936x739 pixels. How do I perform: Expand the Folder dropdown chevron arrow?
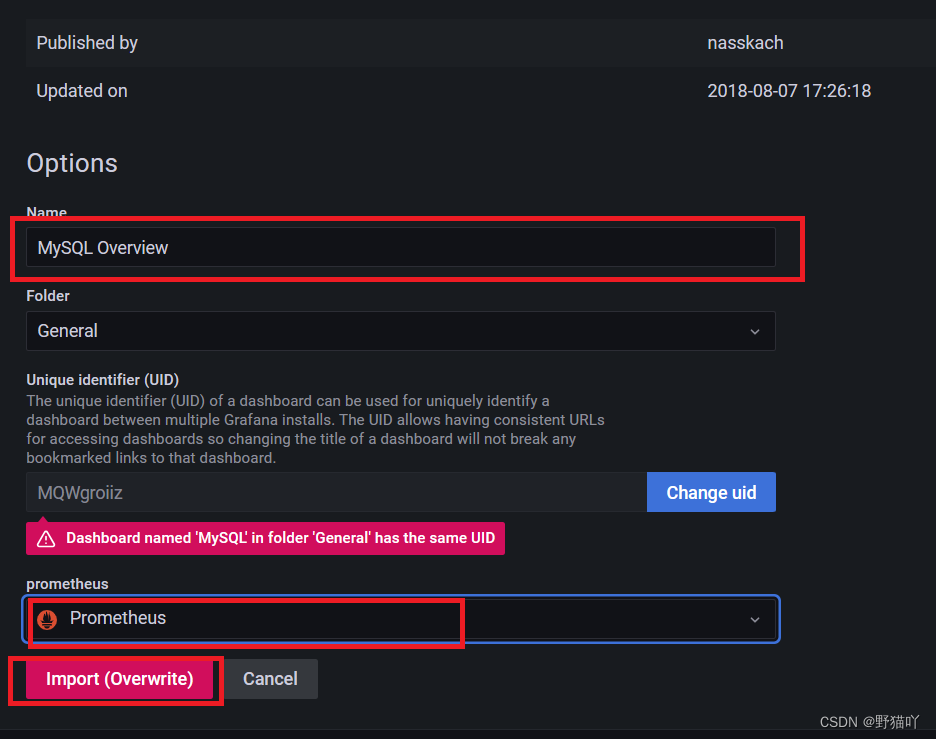pyautogui.click(x=755, y=331)
